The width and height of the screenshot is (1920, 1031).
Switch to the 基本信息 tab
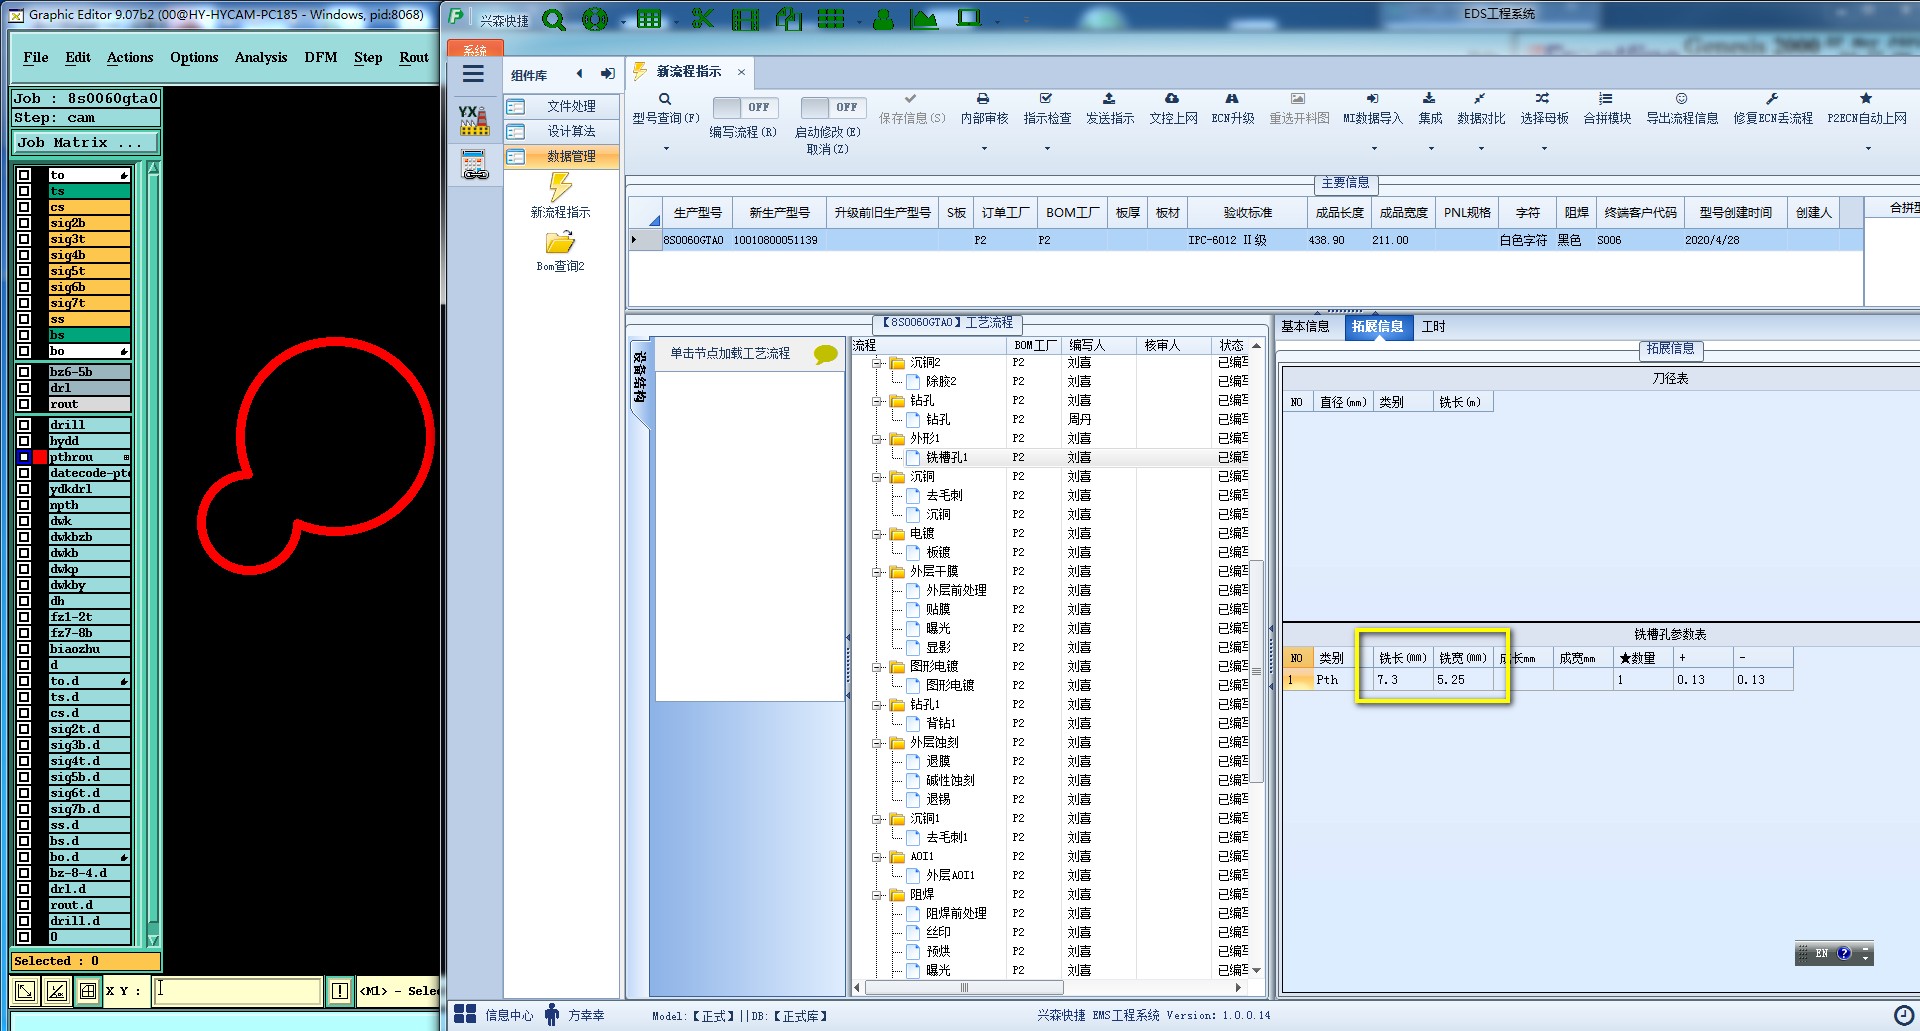(1306, 327)
